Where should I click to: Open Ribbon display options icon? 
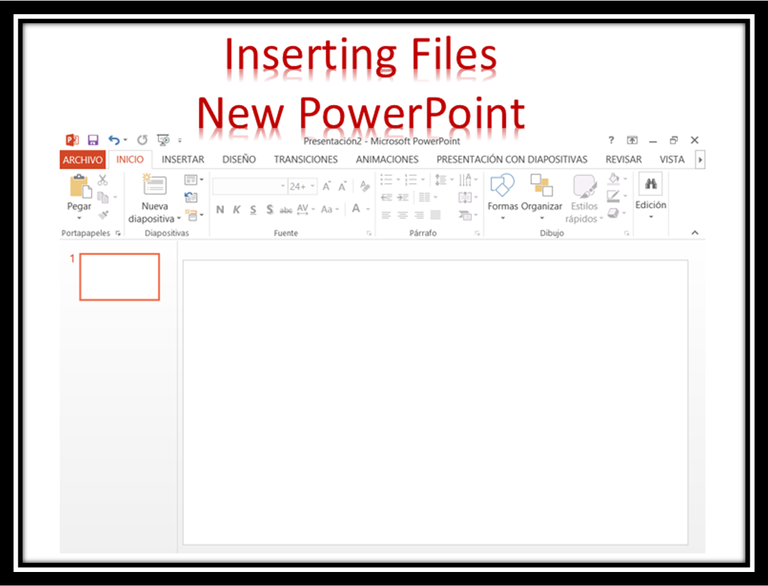point(632,141)
